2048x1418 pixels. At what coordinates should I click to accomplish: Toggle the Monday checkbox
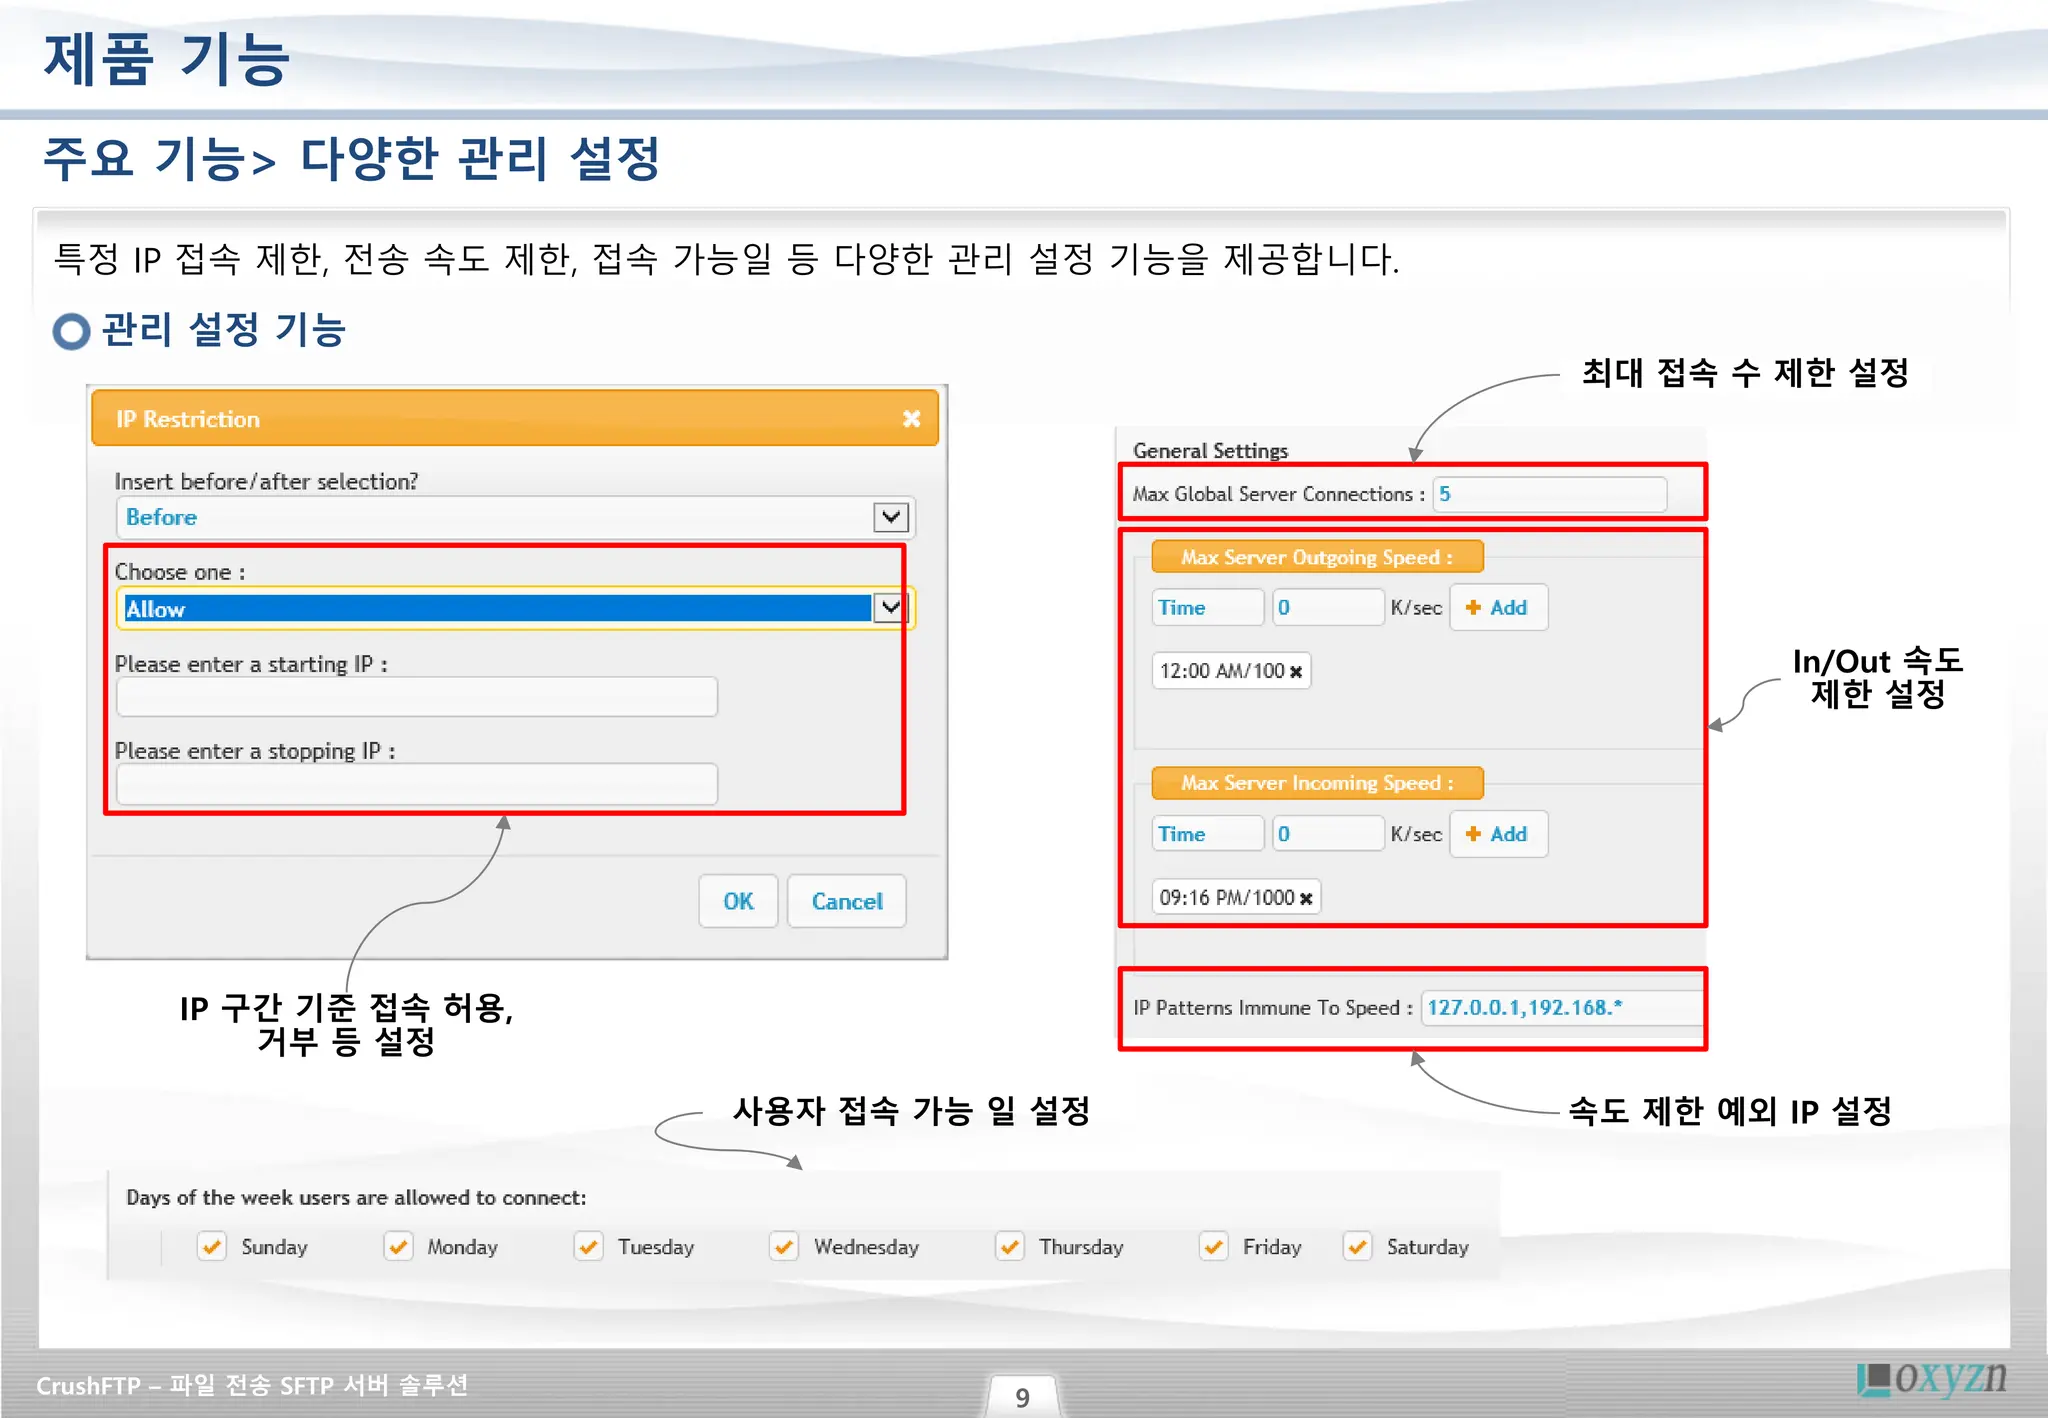click(x=398, y=1247)
